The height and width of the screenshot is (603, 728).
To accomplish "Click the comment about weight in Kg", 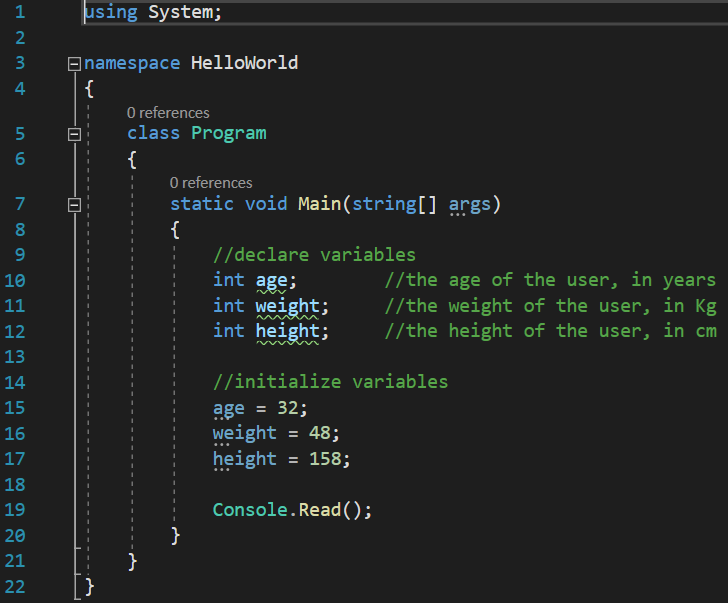I will [x=550, y=306].
